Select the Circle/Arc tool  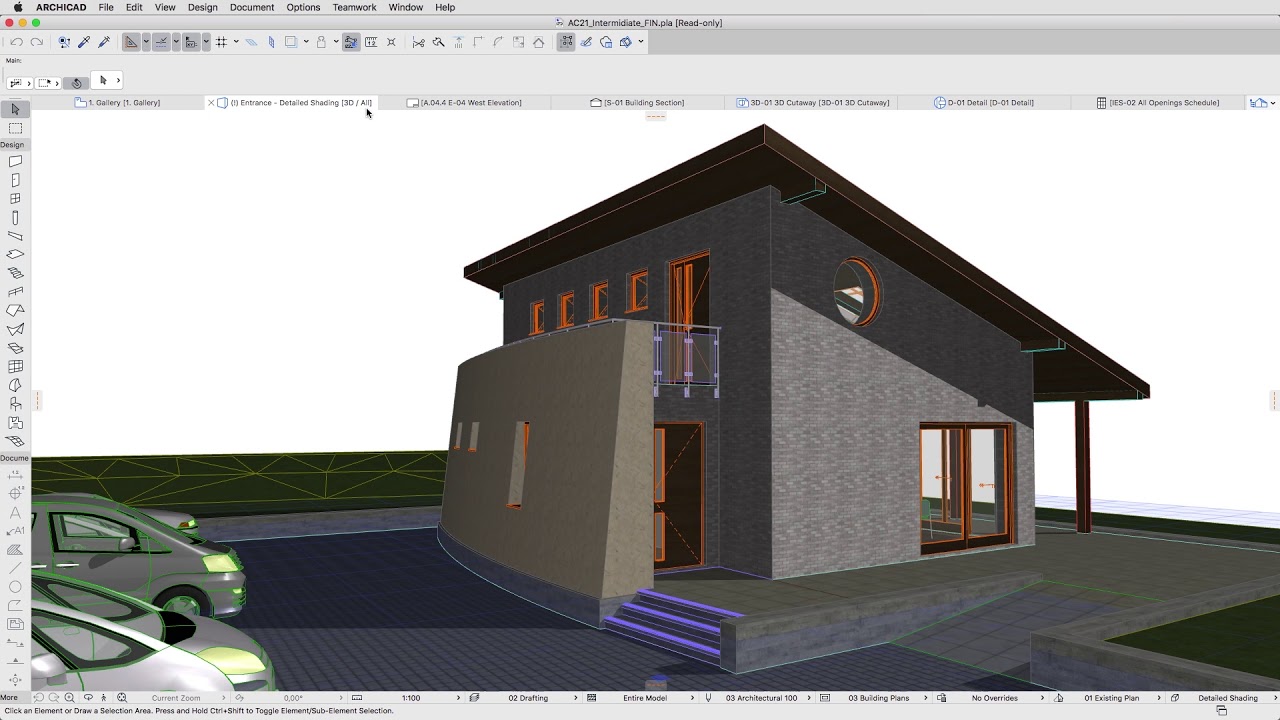click(x=15, y=587)
